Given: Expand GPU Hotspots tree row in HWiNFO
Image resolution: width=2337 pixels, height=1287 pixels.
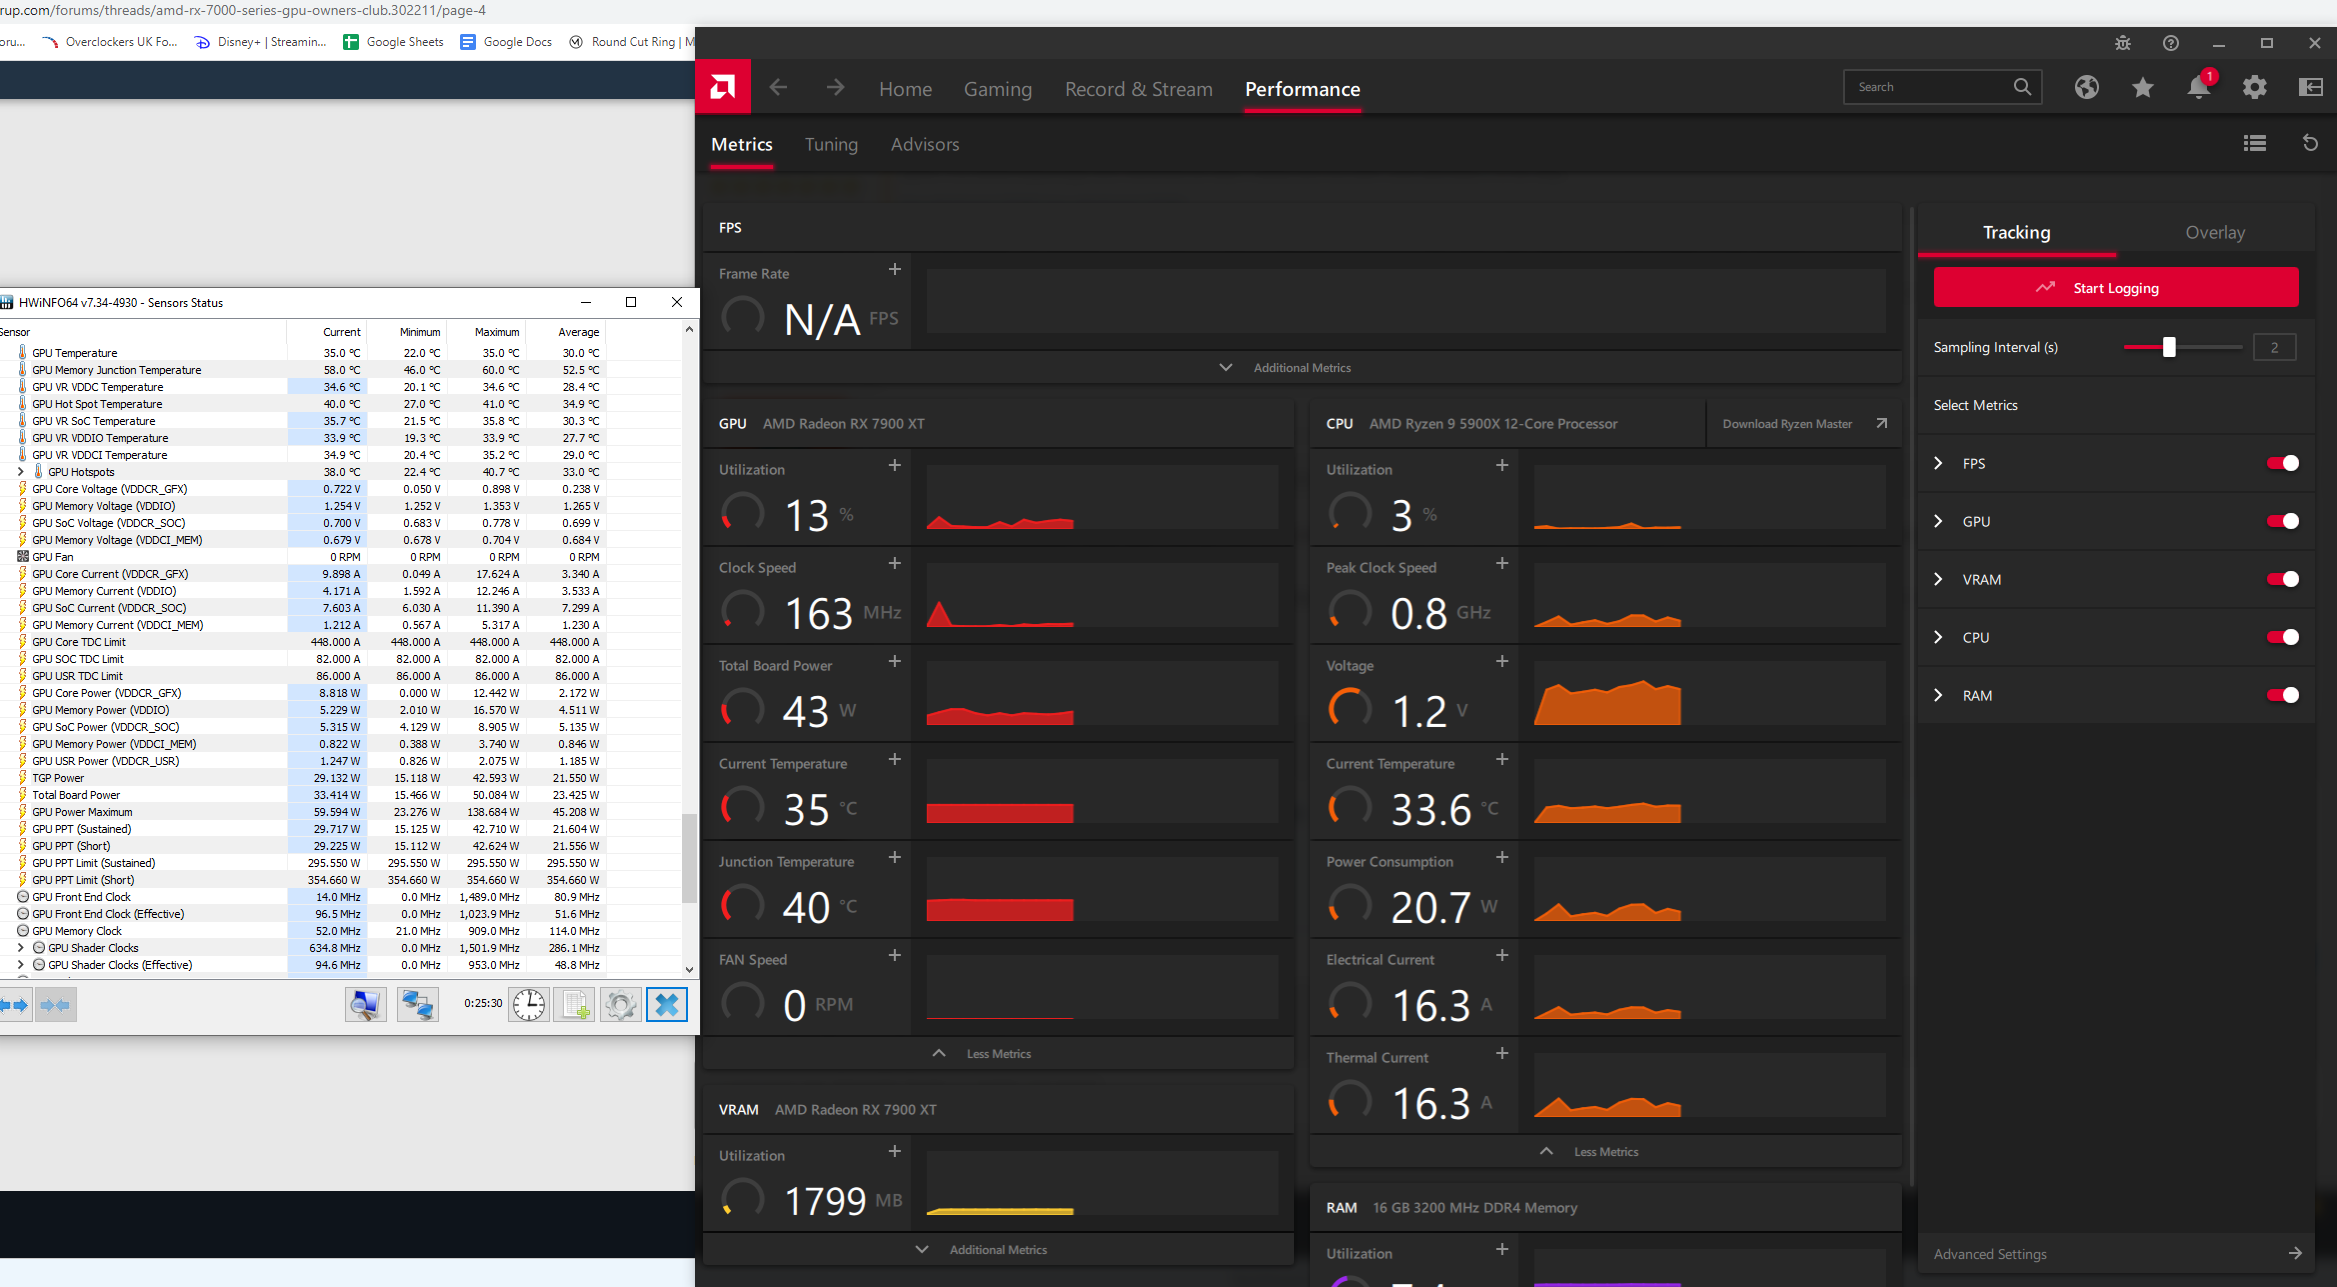Looking at the screenshot, I should click(x=21, y=472).
